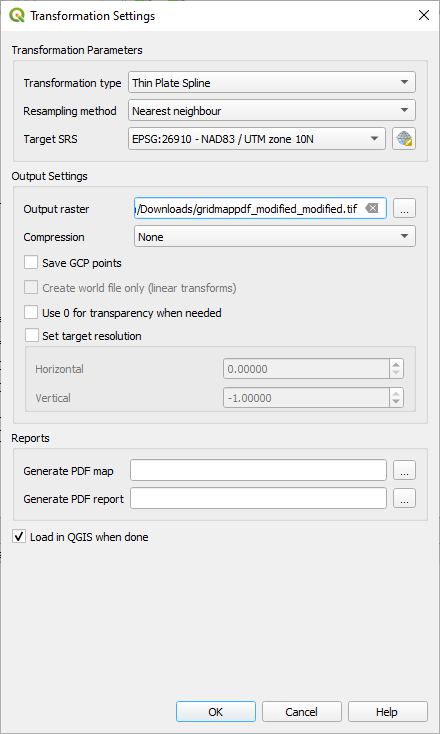Image resolution: width=440 pixels, height=734 pixels.
Task: Open the CRS selector globe icon
Action: [404, 139]
